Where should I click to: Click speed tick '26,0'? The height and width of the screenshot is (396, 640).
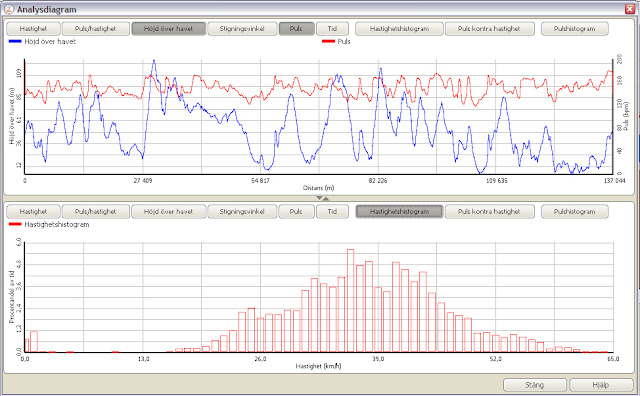[x=260, y=359]
